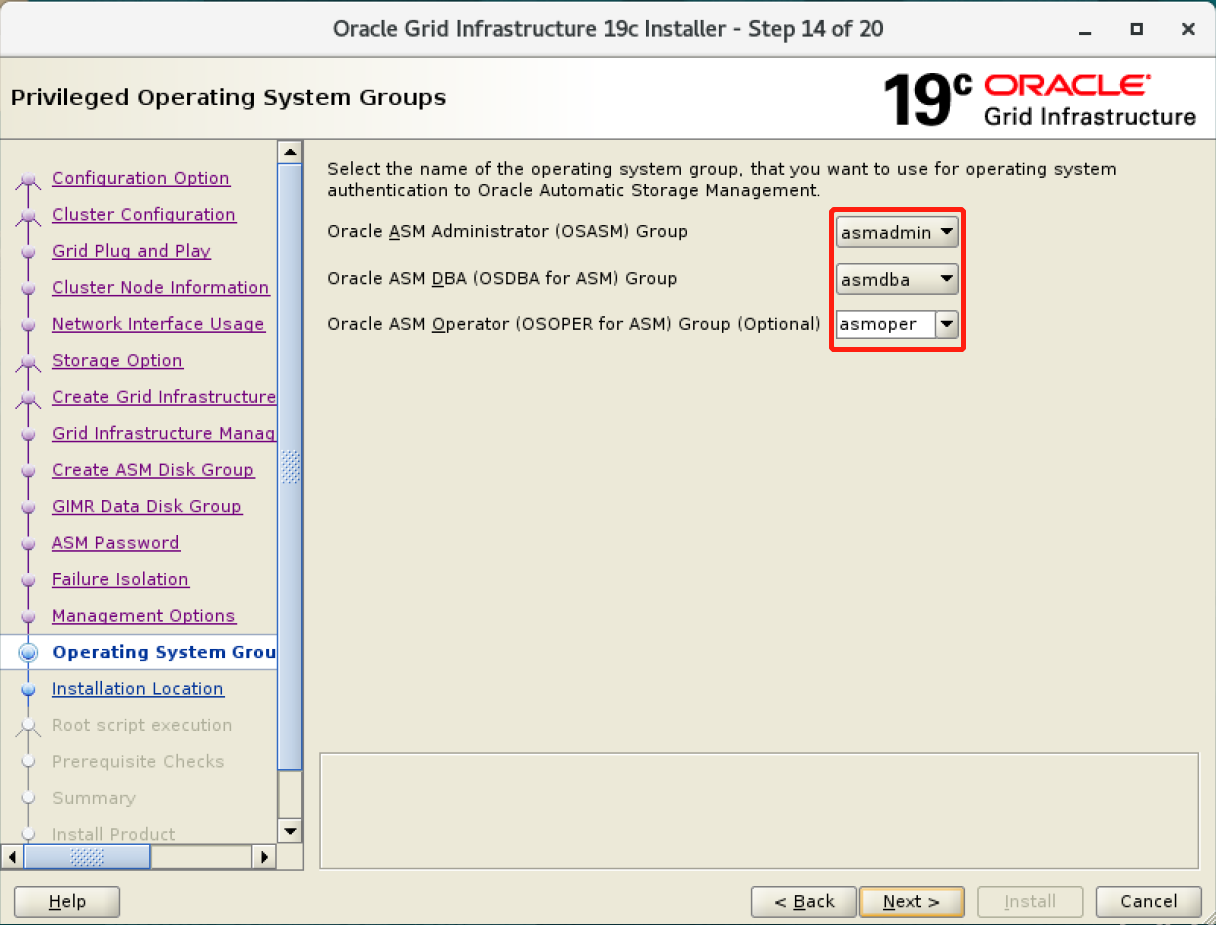
Task: Return to ASM Password step
Action: 116,543
